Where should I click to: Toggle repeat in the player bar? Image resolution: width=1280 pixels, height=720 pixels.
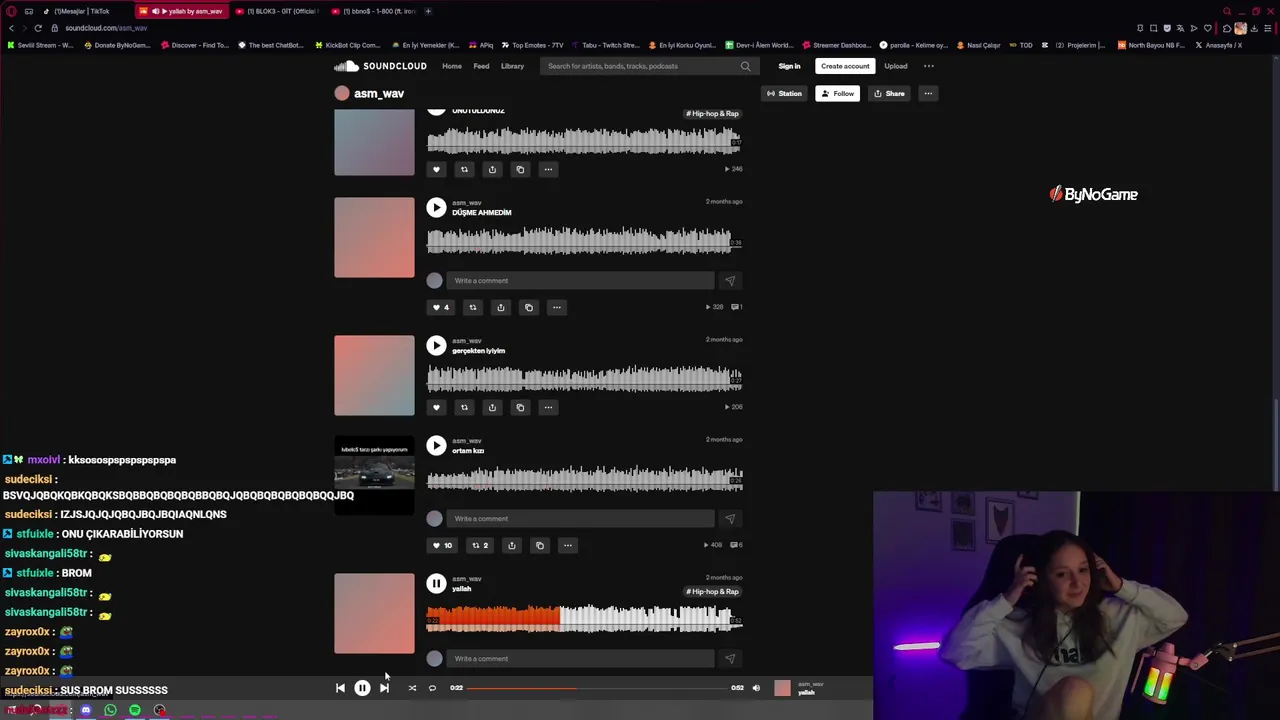coord(432,688)
